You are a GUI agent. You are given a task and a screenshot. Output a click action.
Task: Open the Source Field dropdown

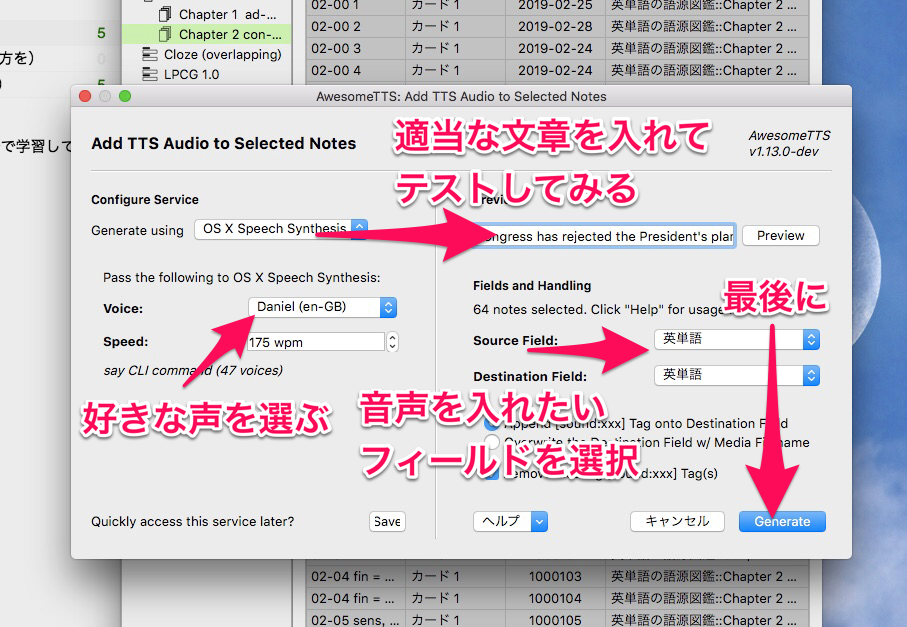(737, 340)
